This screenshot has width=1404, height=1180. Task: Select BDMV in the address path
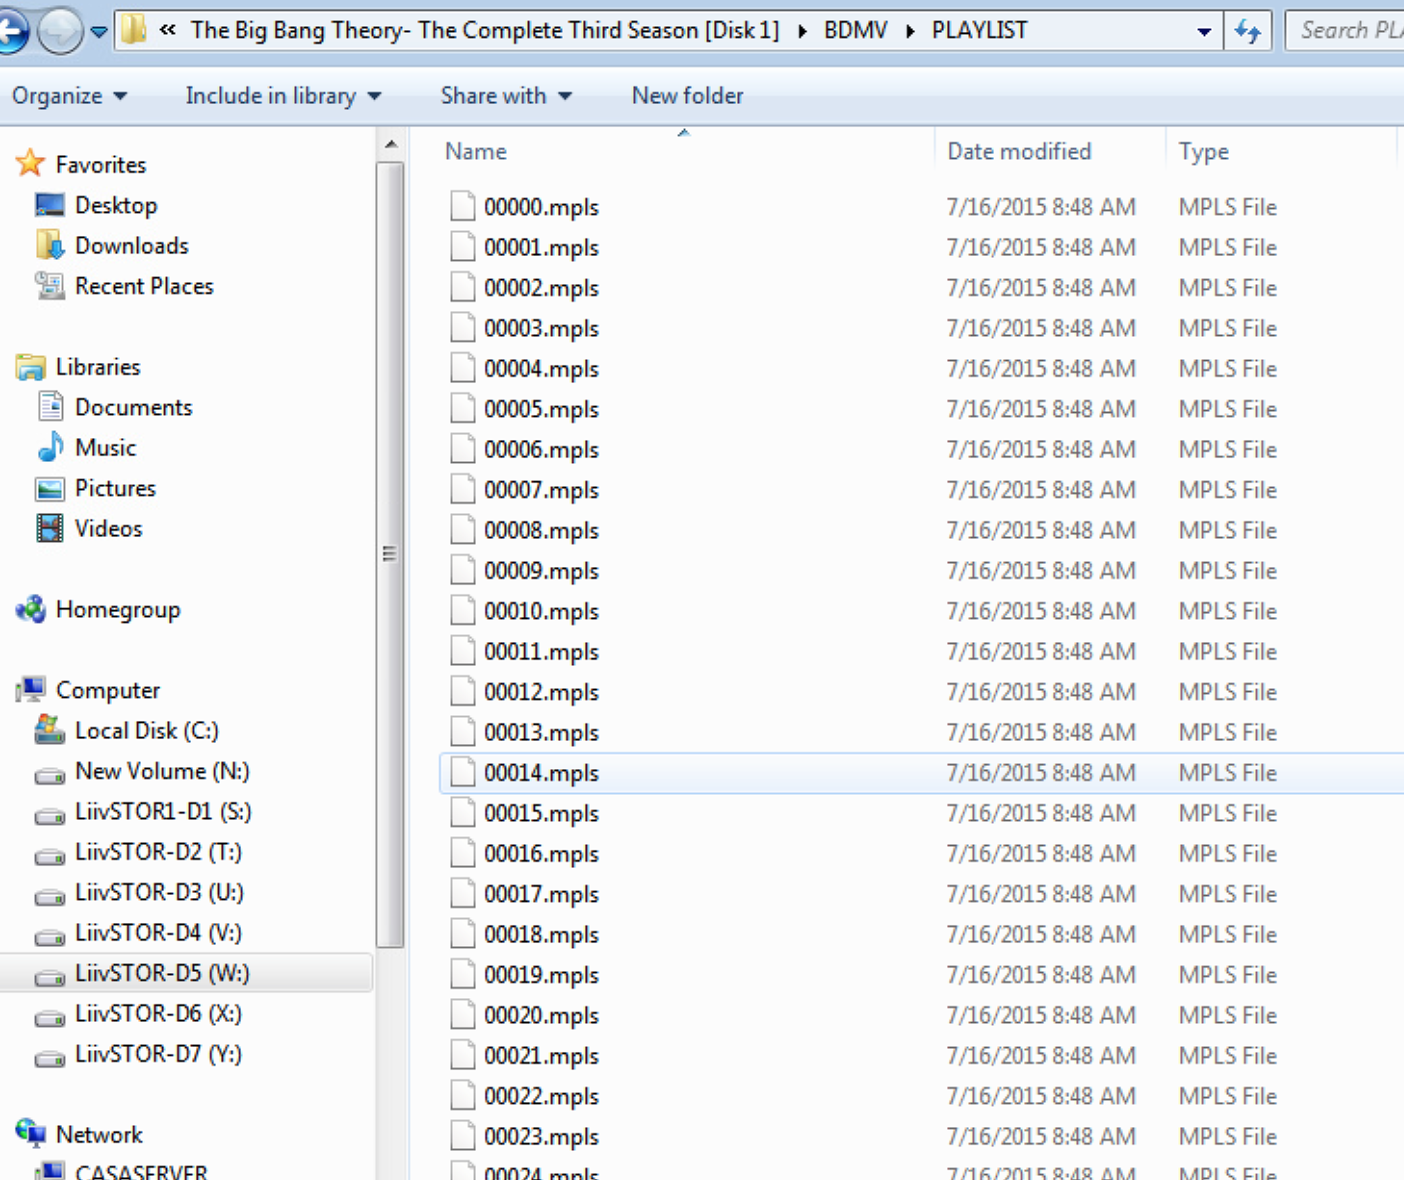[855, 31]
